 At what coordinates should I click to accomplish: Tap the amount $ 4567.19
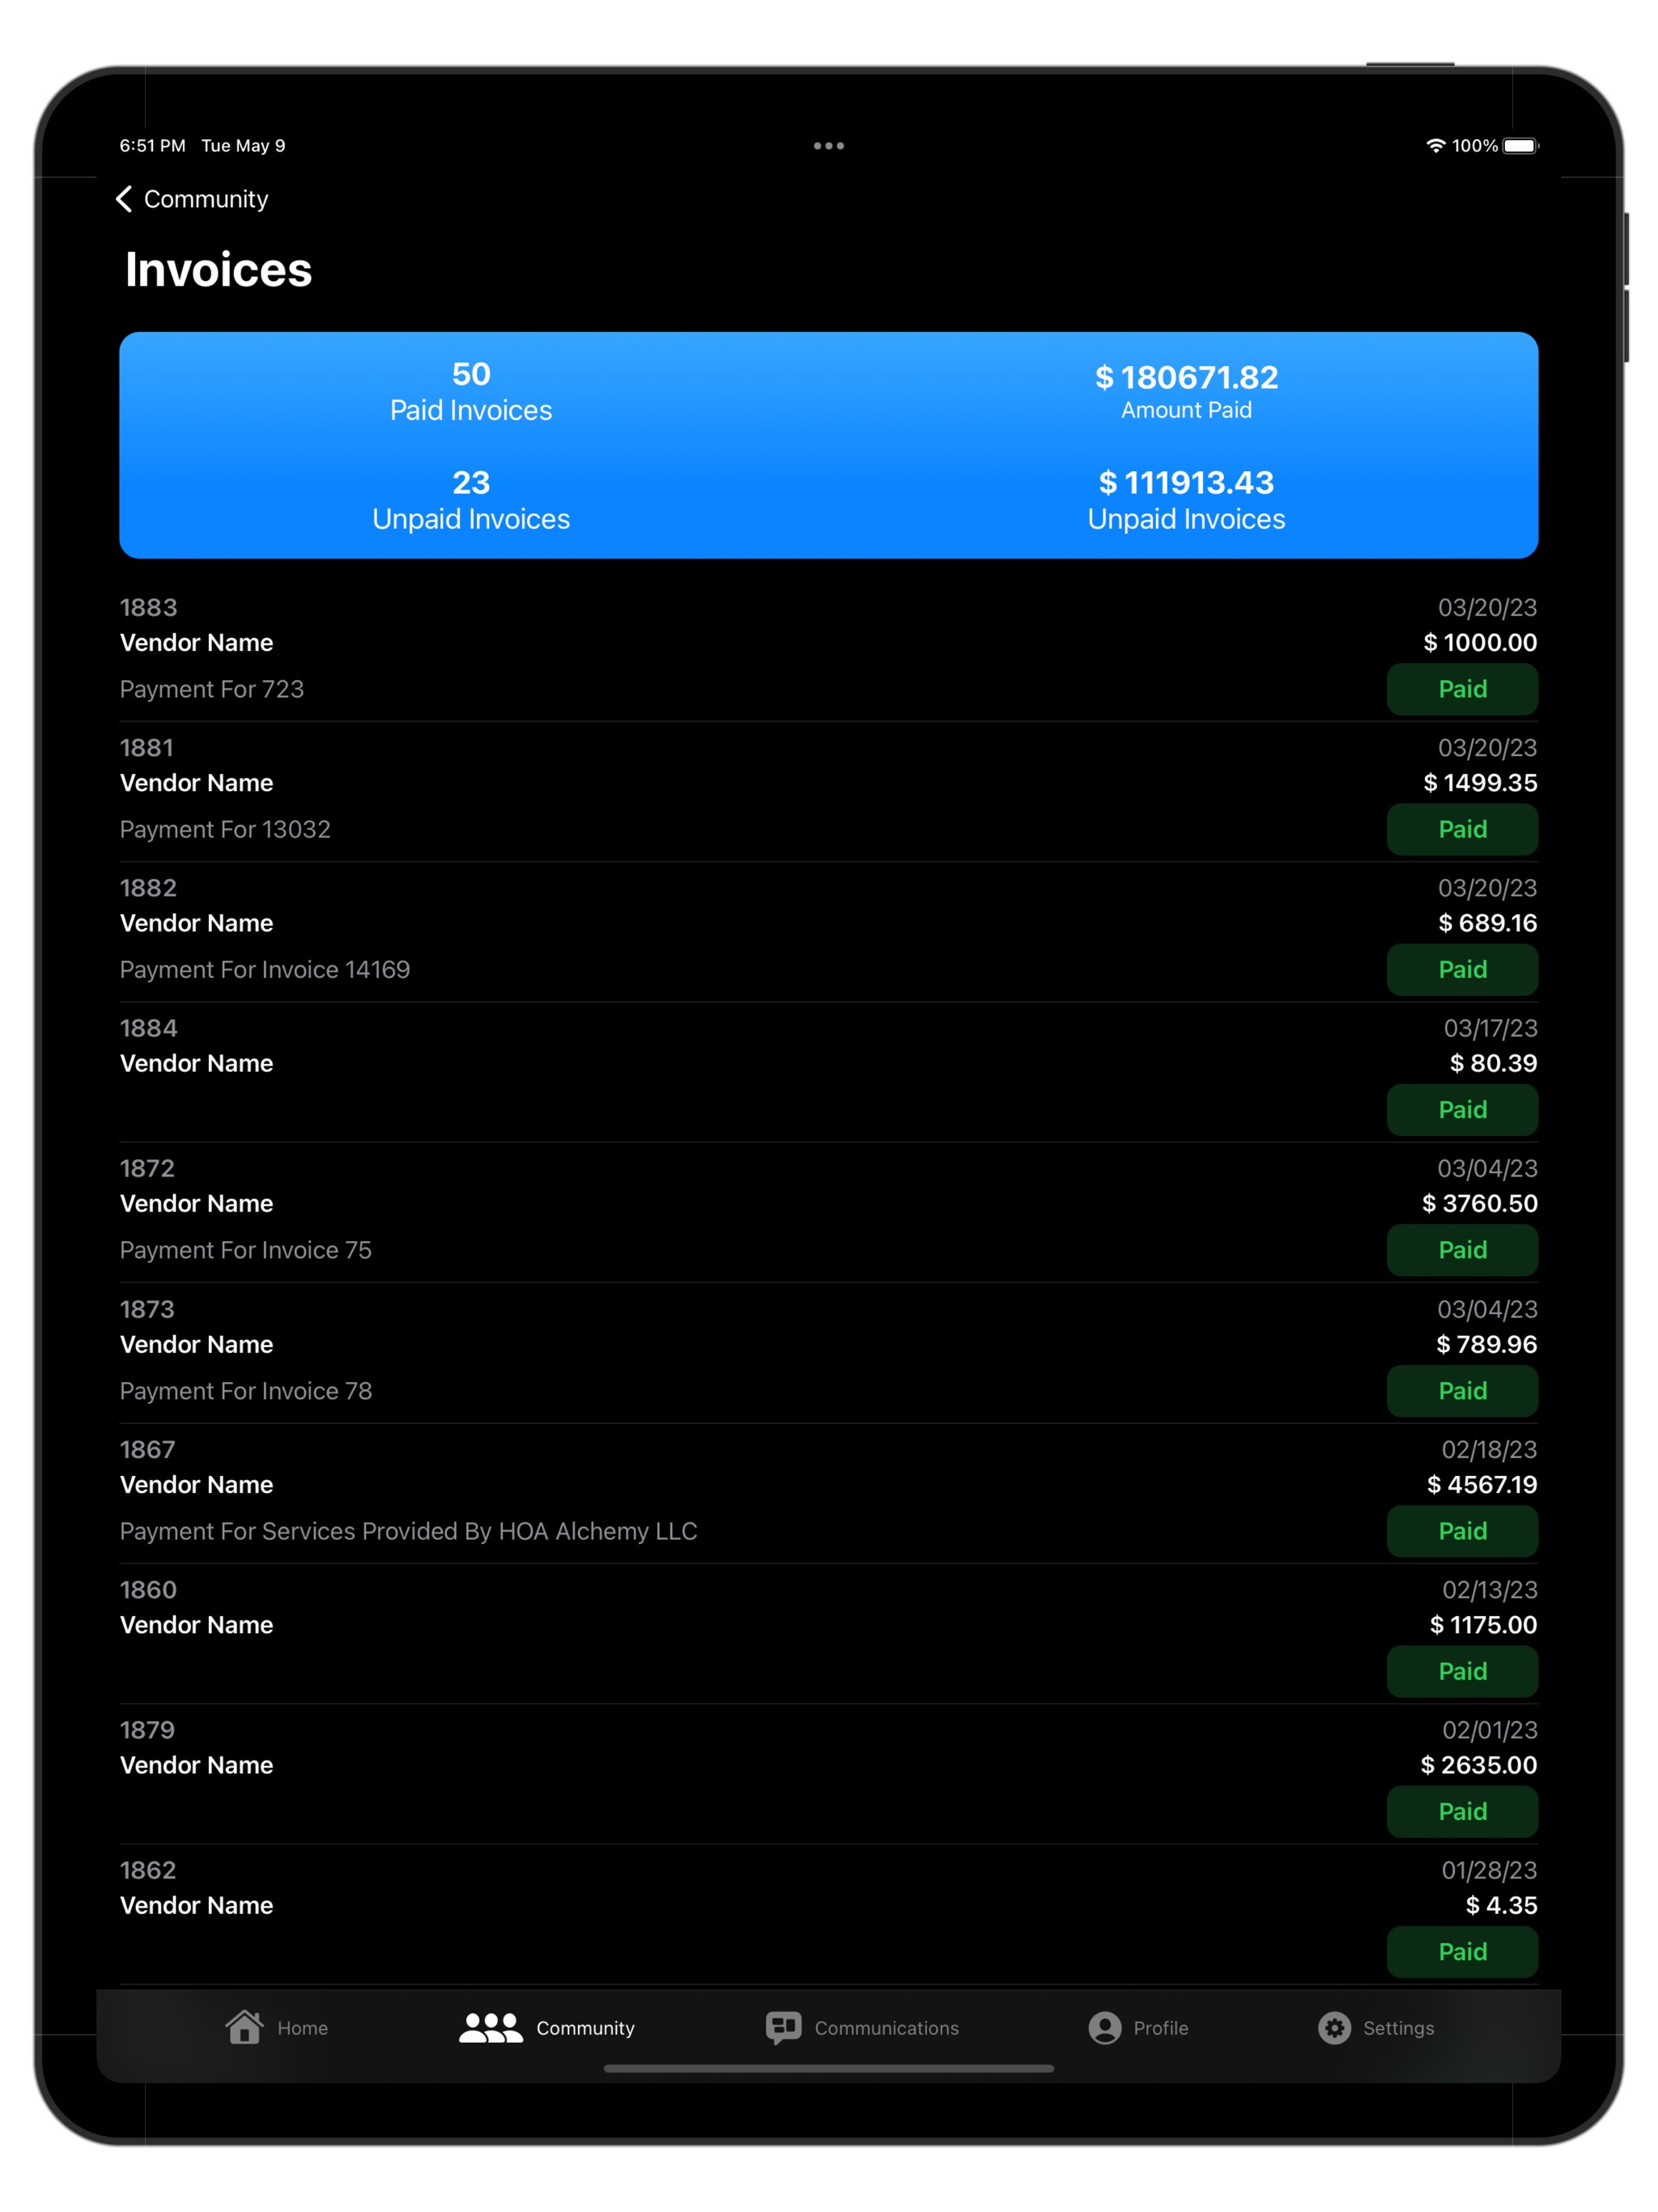point(1482,1484)
